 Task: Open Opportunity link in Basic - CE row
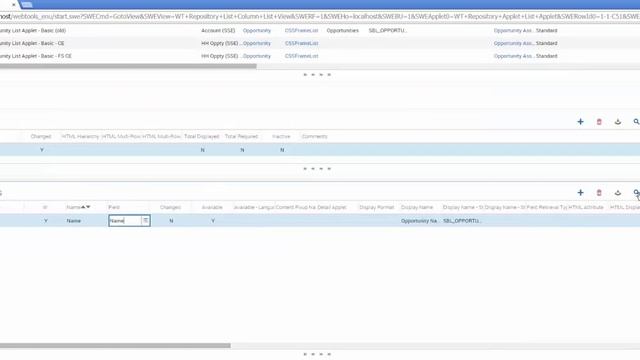[x=257, y=43]
